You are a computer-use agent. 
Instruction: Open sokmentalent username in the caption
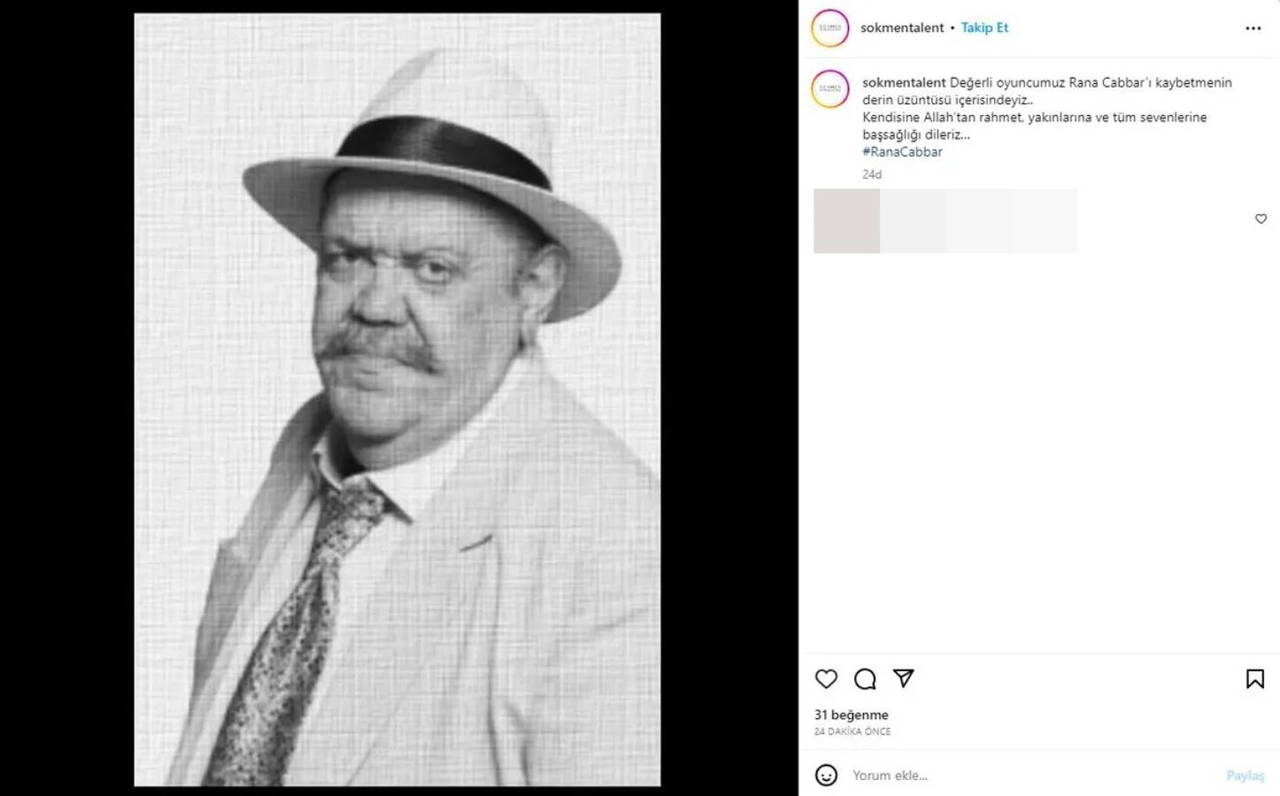(902, 83)
